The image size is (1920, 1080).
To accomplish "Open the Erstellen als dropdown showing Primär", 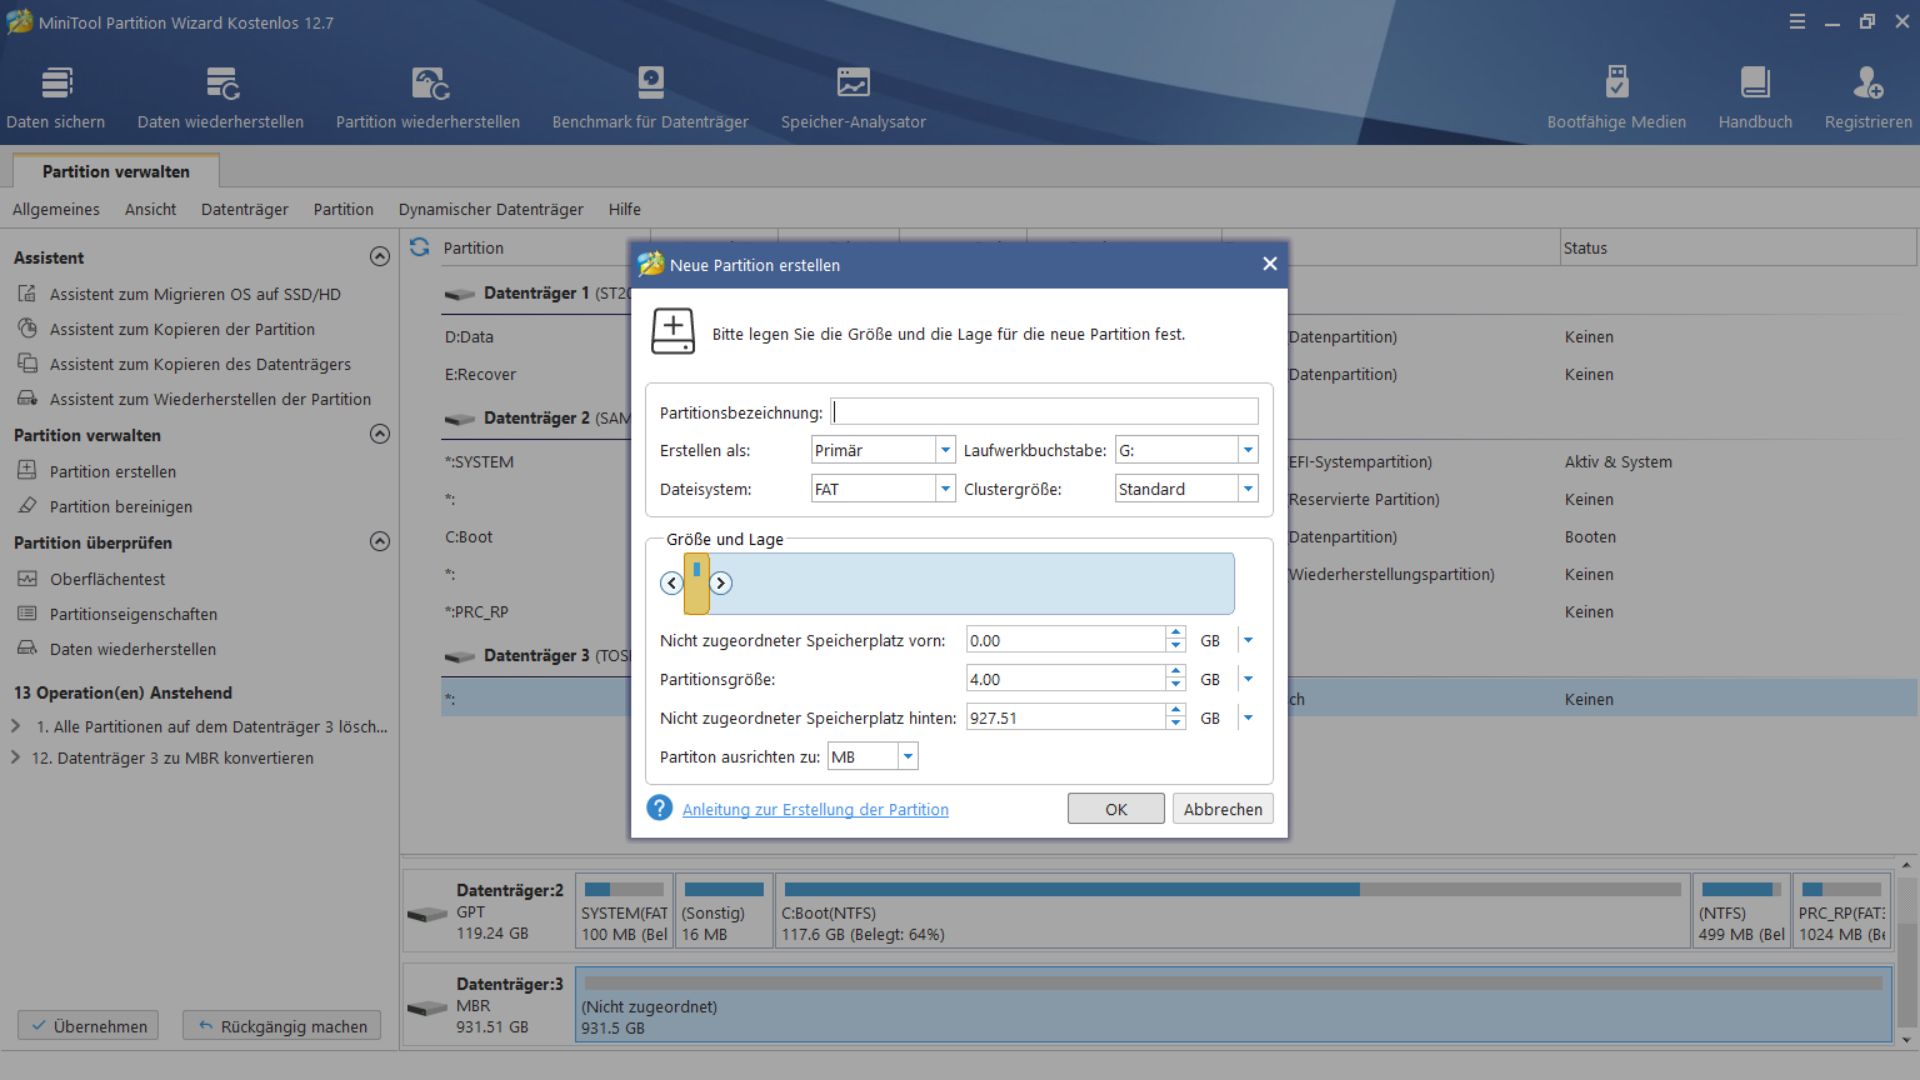I will coord(944,450).
